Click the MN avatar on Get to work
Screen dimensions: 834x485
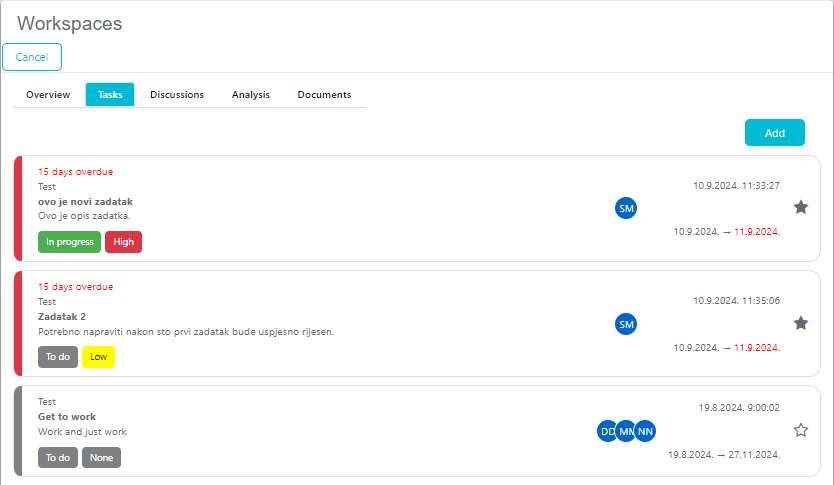point(626,431)
